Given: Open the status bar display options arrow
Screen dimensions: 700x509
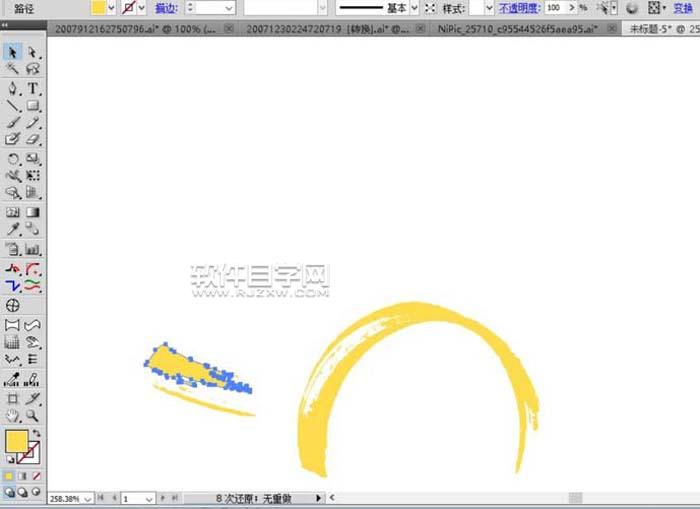Looking at the screenshot, I should coord(318,498).
